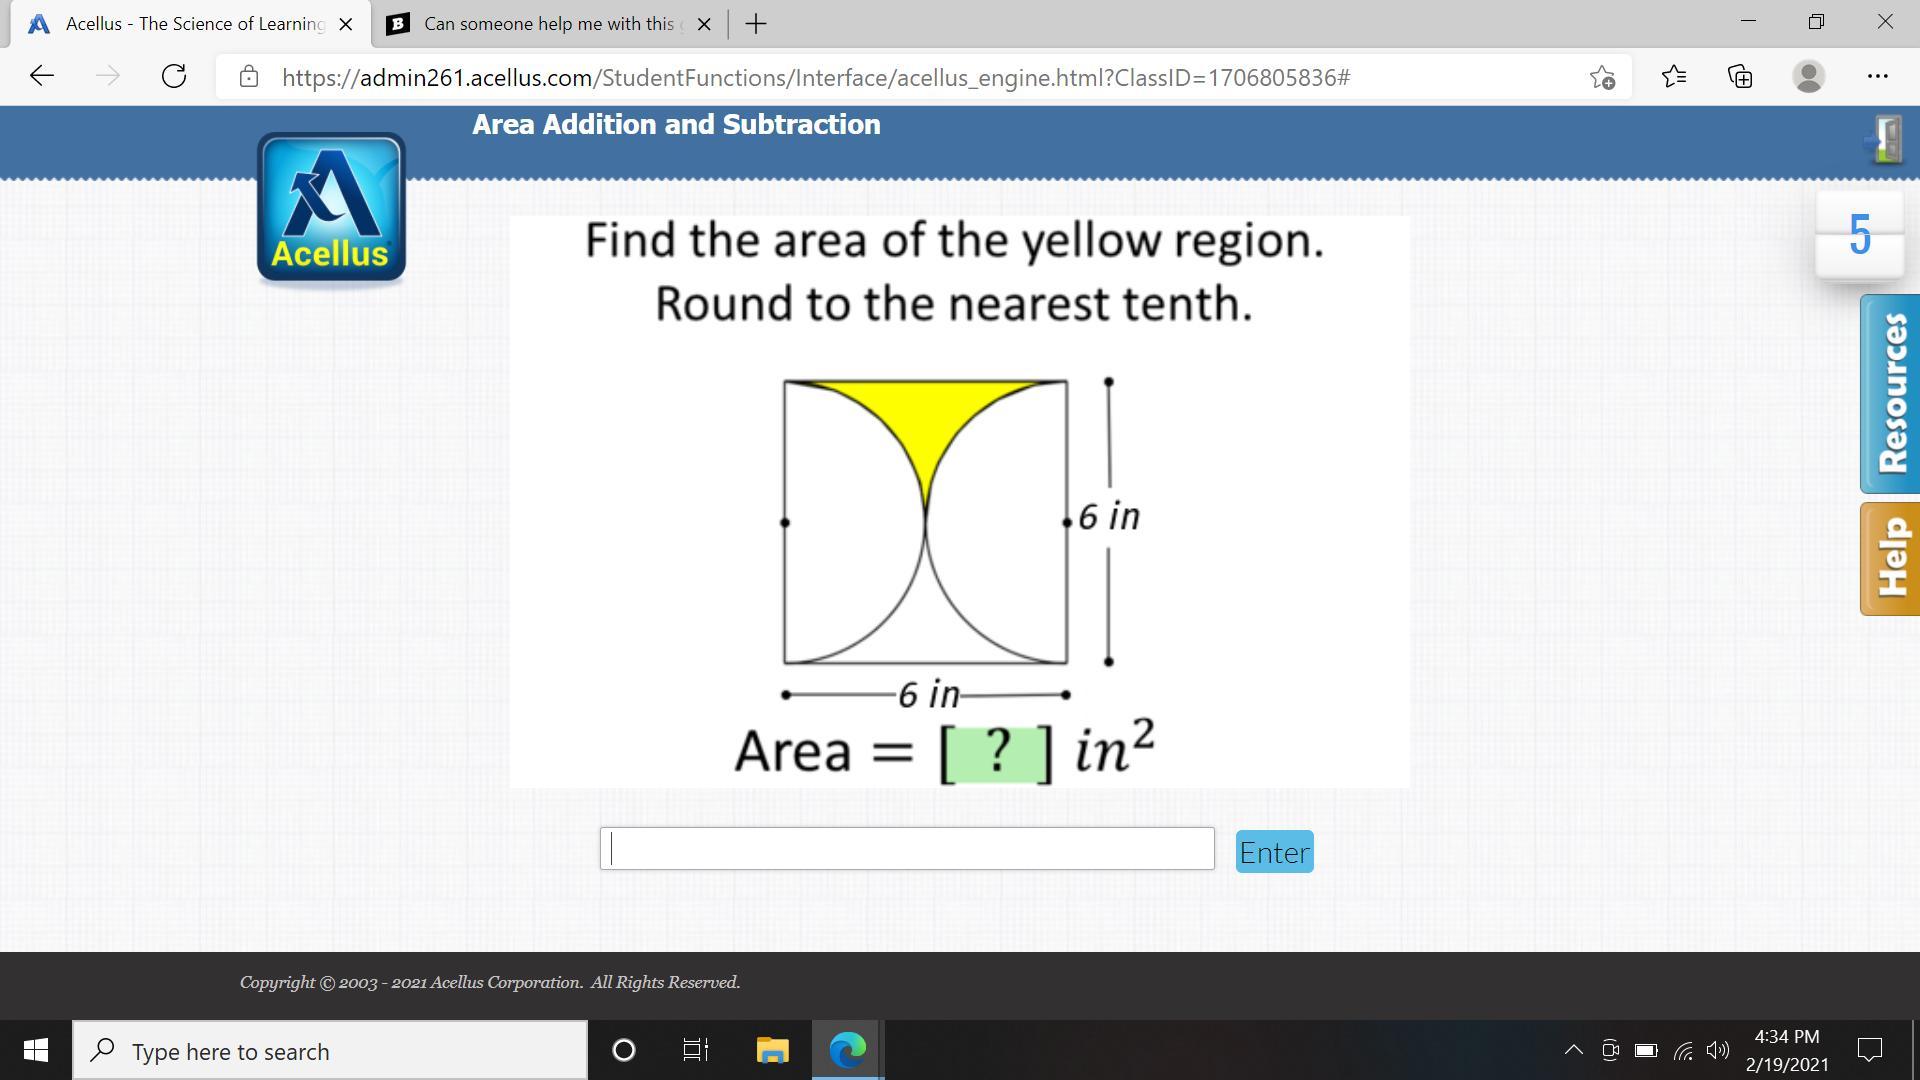Click the address bar URL
Screen dimensions: 1920x1080
(x=815, y=78)
